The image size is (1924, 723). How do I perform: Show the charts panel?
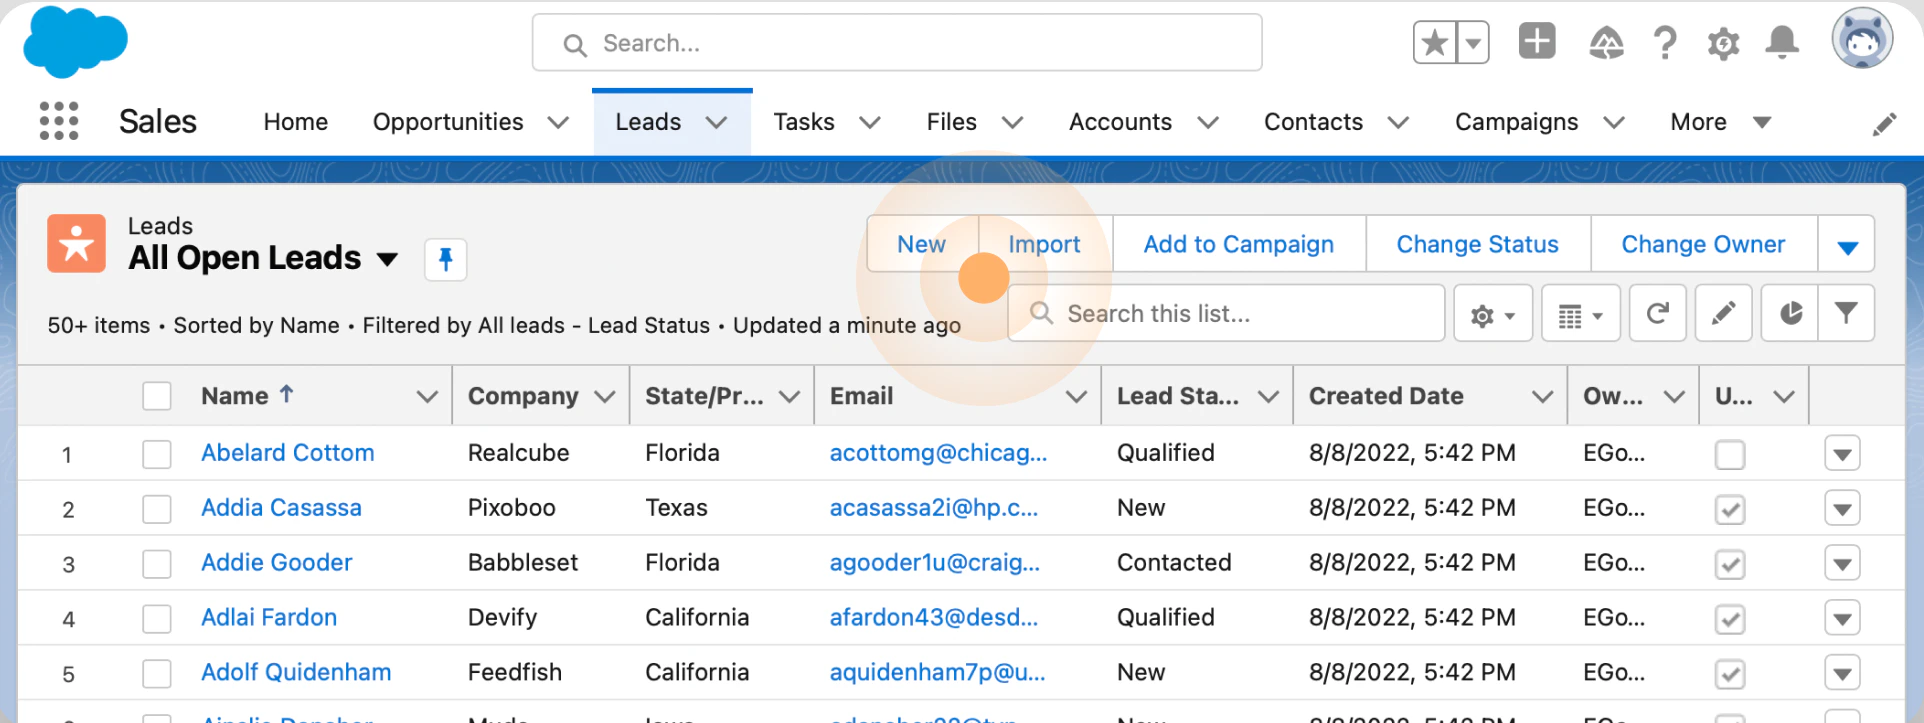coord(1790,314)
